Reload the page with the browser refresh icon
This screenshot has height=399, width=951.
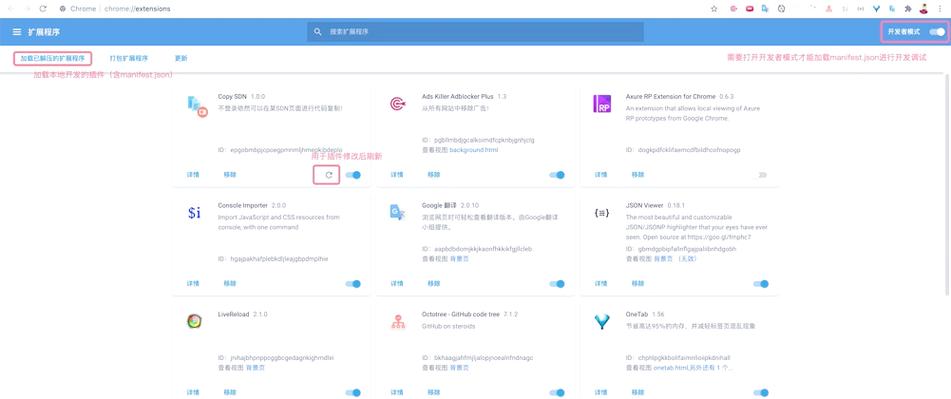[x=42, y=8]
